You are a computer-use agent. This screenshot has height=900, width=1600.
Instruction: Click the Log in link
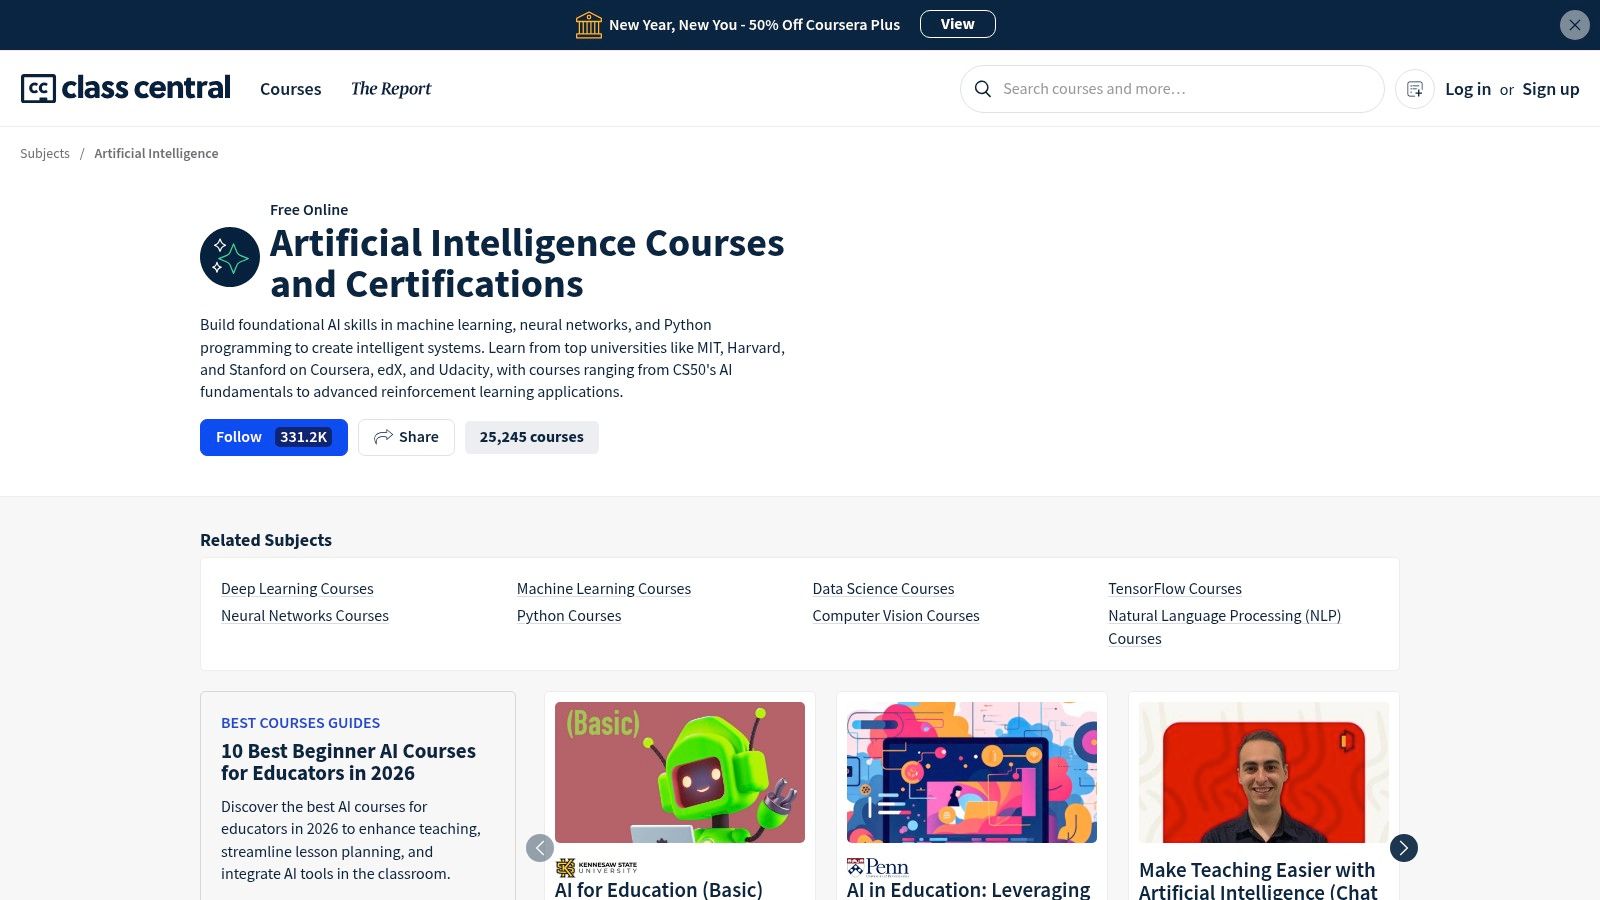1468,89
